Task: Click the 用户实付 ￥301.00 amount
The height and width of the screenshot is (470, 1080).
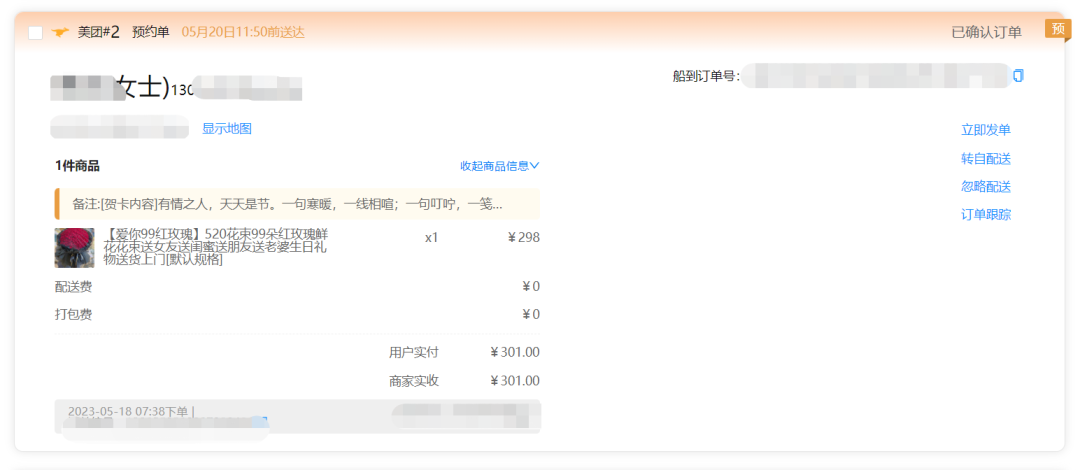Action: point(515,353)
